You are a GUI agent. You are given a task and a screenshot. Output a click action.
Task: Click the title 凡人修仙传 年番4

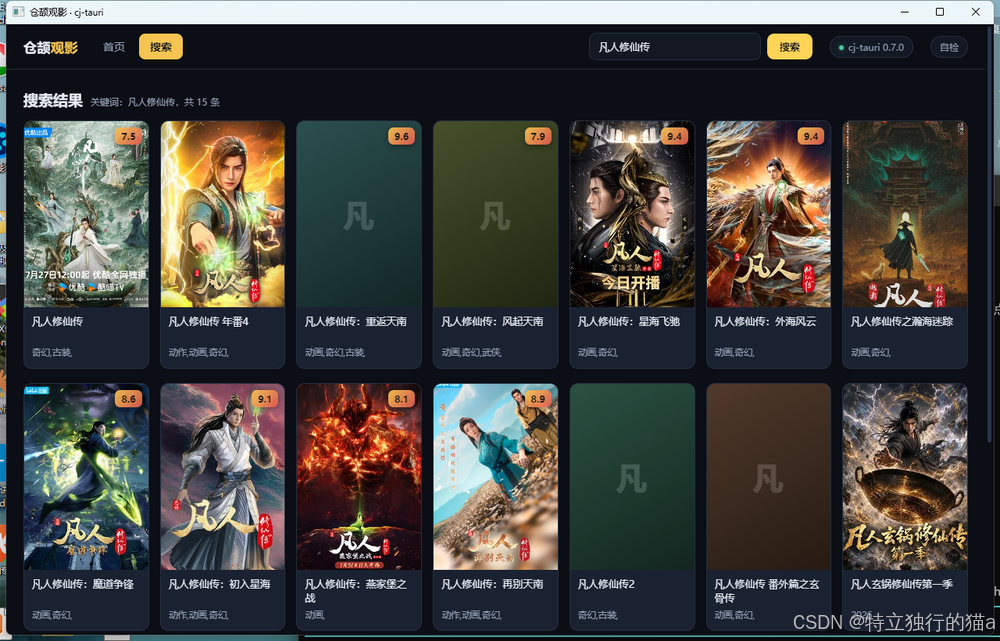click(209, 322)
